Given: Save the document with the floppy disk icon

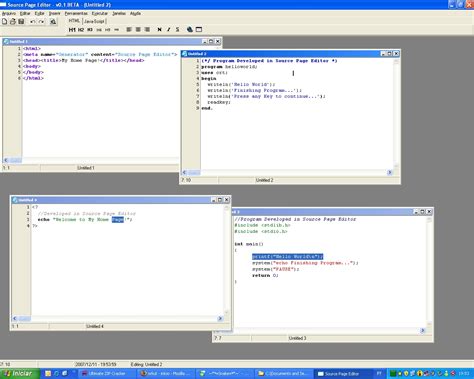Looking at the screenshot, I should coord(21,22).
